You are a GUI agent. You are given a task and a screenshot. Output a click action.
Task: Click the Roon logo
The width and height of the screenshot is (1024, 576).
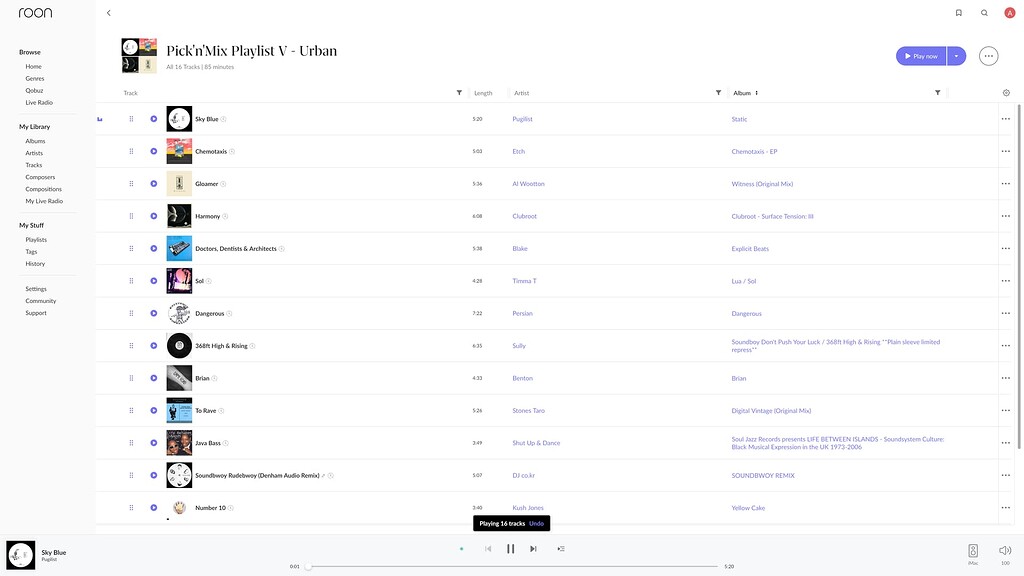click(x=35, y=13)
